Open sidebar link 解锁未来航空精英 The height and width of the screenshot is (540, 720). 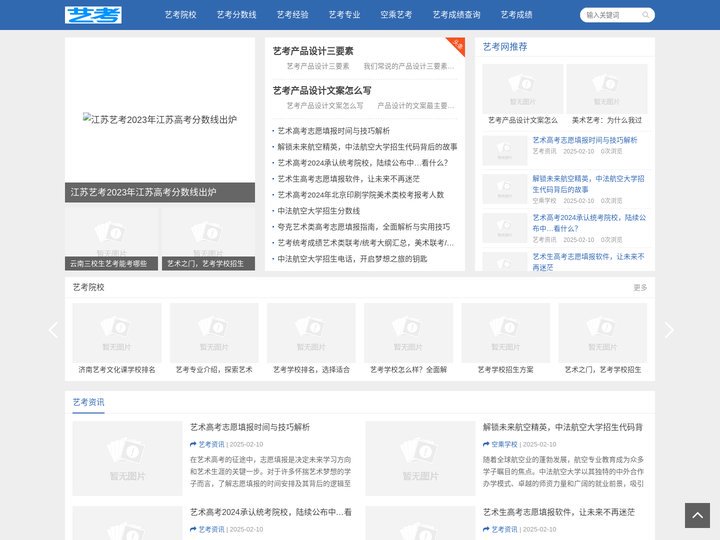click(x=588, y=184)
